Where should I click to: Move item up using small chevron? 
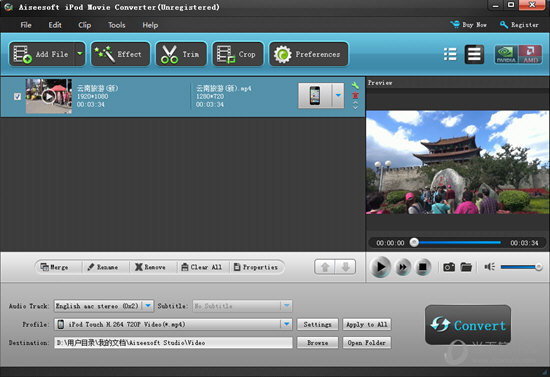click(355, 102)
